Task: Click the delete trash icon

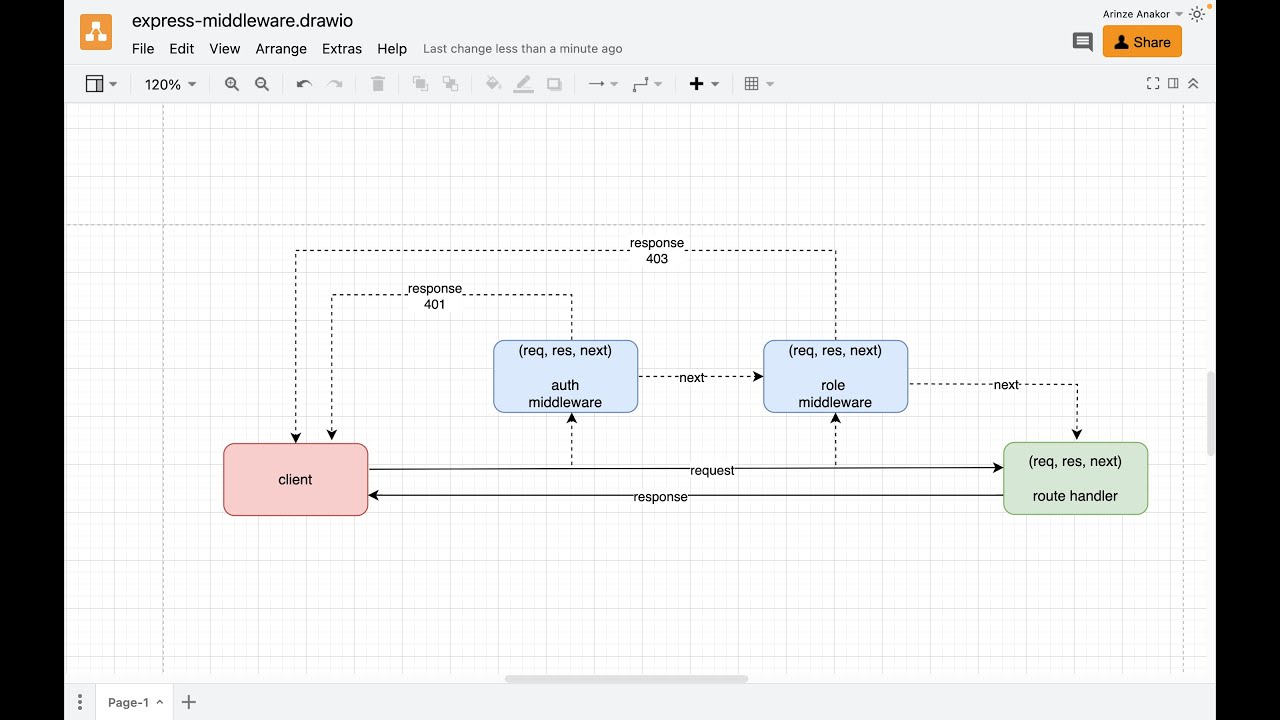Action: coord(378,84)
